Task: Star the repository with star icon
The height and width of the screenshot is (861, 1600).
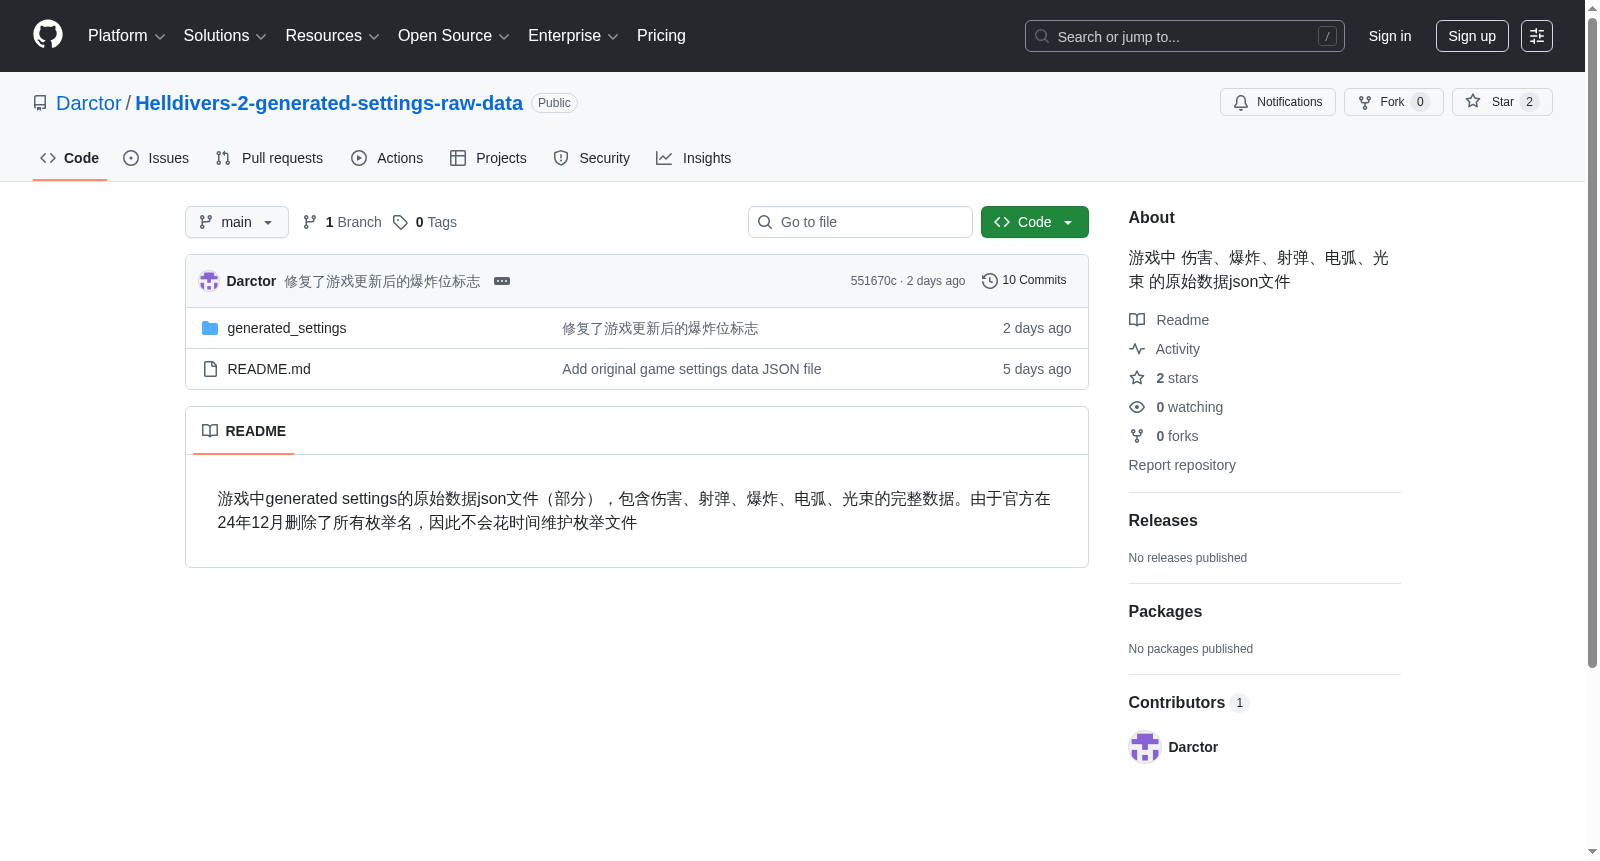Action: click(1473, 101)
